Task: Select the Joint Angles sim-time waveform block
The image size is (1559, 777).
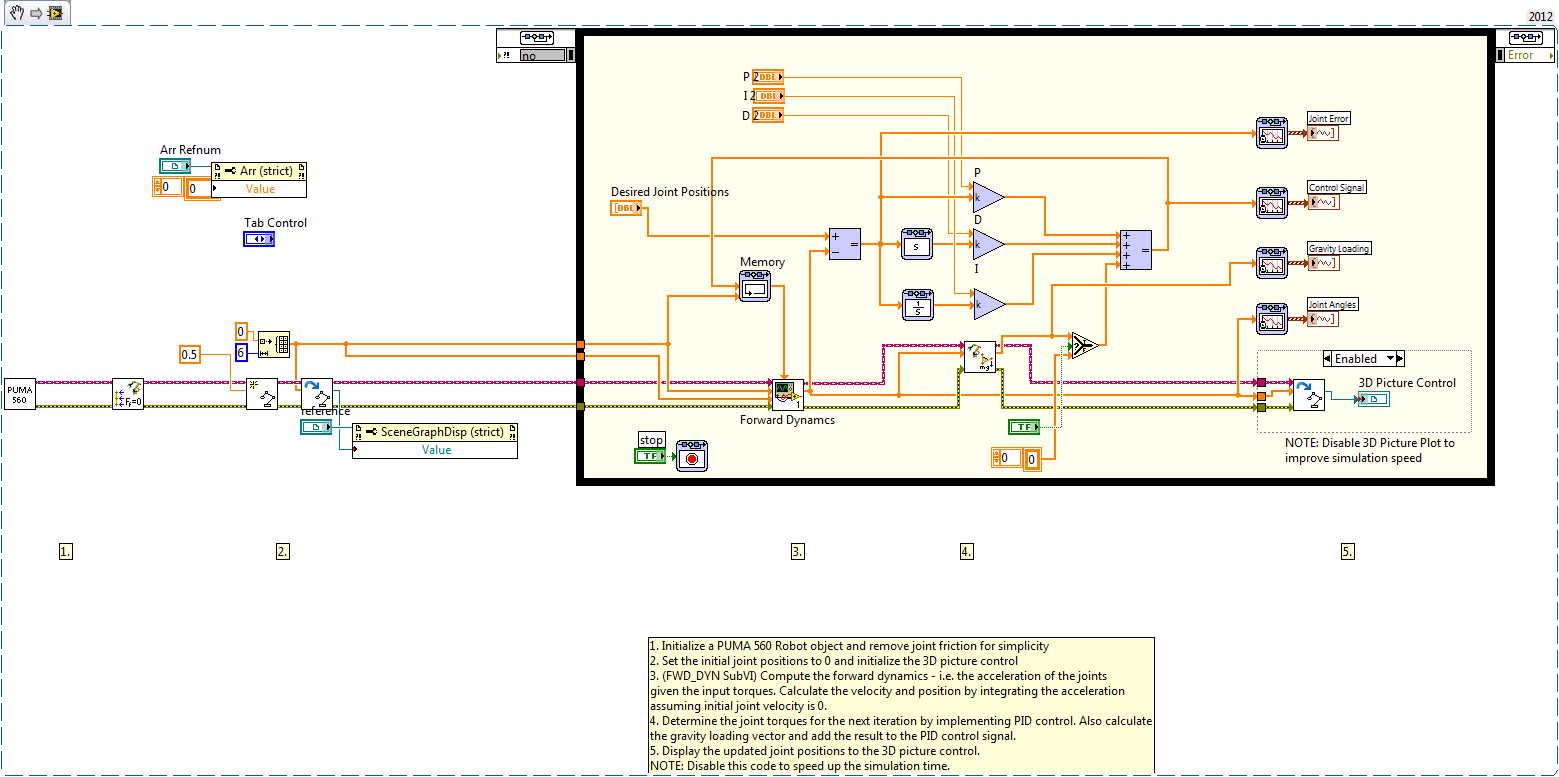Action: pyautogui.click(x=1272, y=319)
